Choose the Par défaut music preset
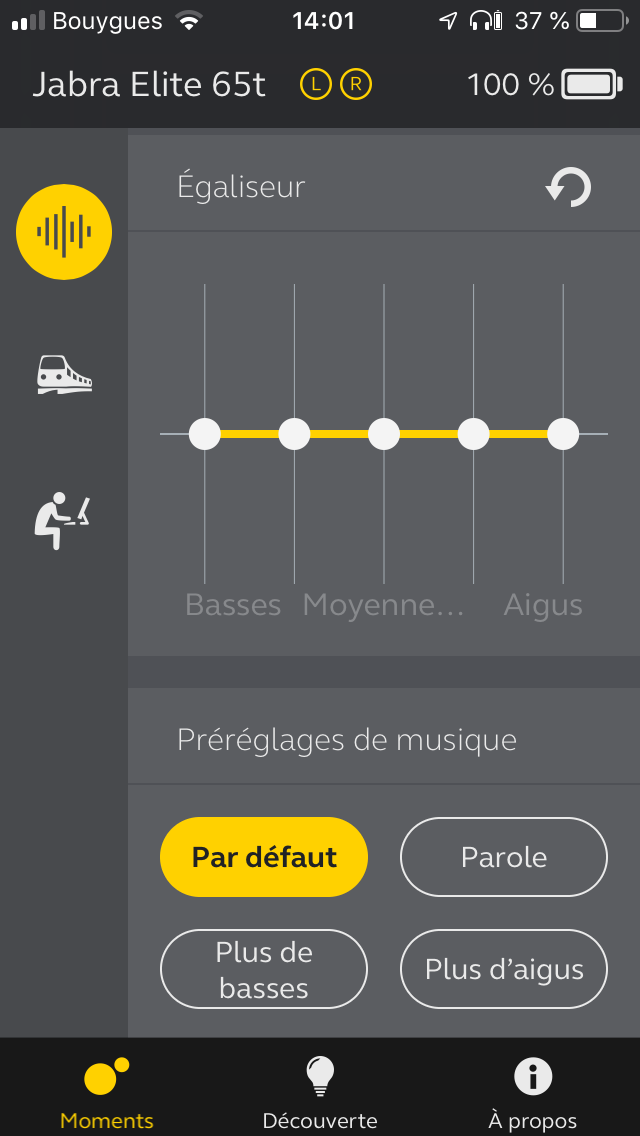Viewport: 640px width, 1136px height. point(264,857)
